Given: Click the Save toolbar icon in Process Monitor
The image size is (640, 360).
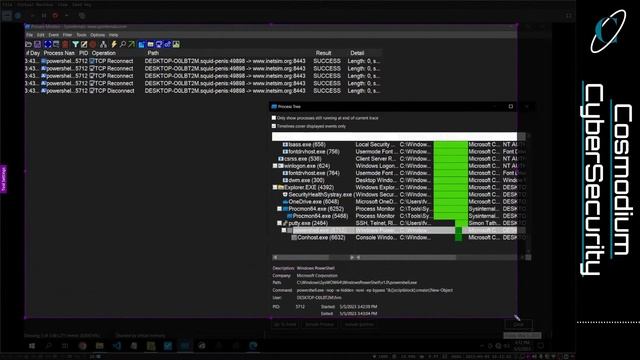Looking at the screenshot, I should [38, 44].
